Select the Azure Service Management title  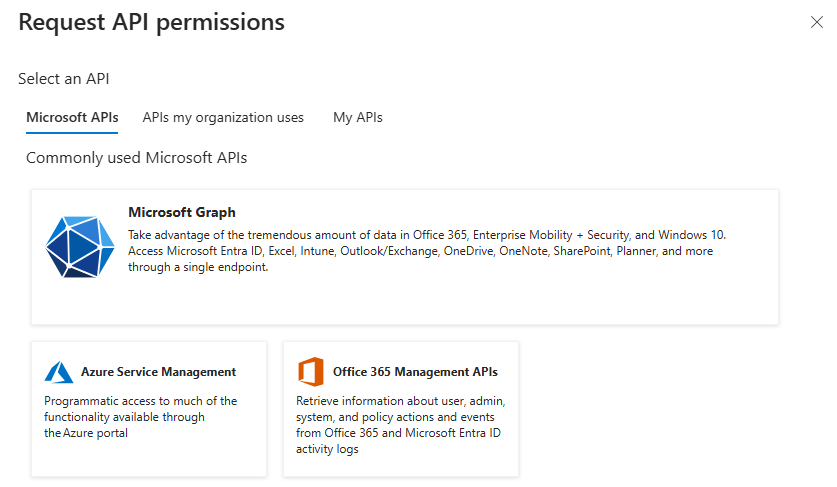coord(158,372)
